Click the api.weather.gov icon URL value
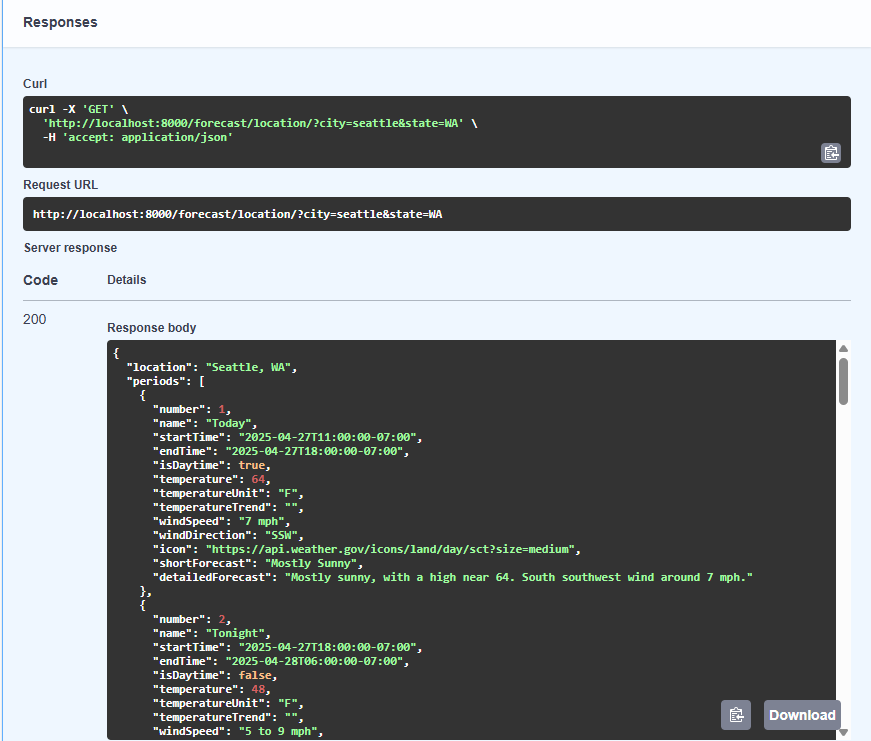Image resolution: width=871 pixels, height=741 pixels. pyautogui.click(x=390, y=549)
